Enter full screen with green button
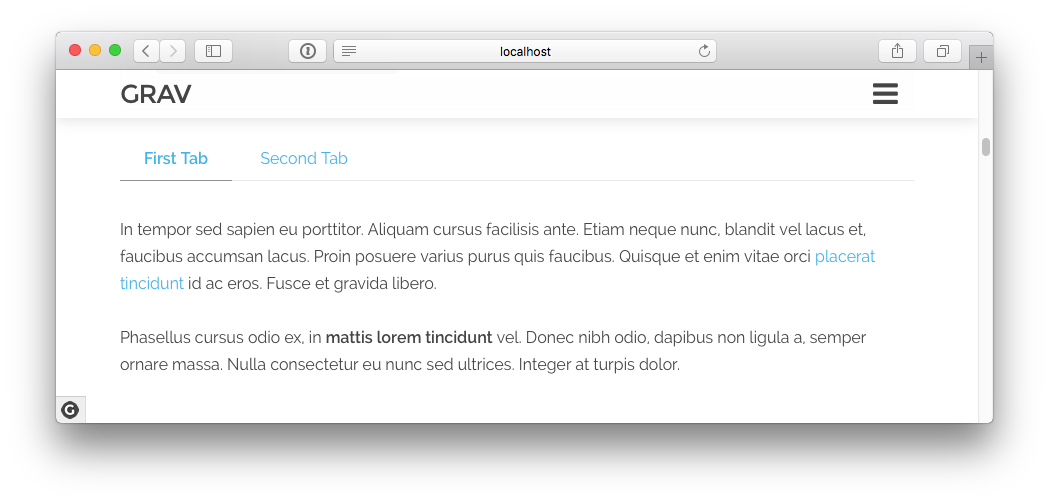The image size is (1049, 503). coord(115,50)
